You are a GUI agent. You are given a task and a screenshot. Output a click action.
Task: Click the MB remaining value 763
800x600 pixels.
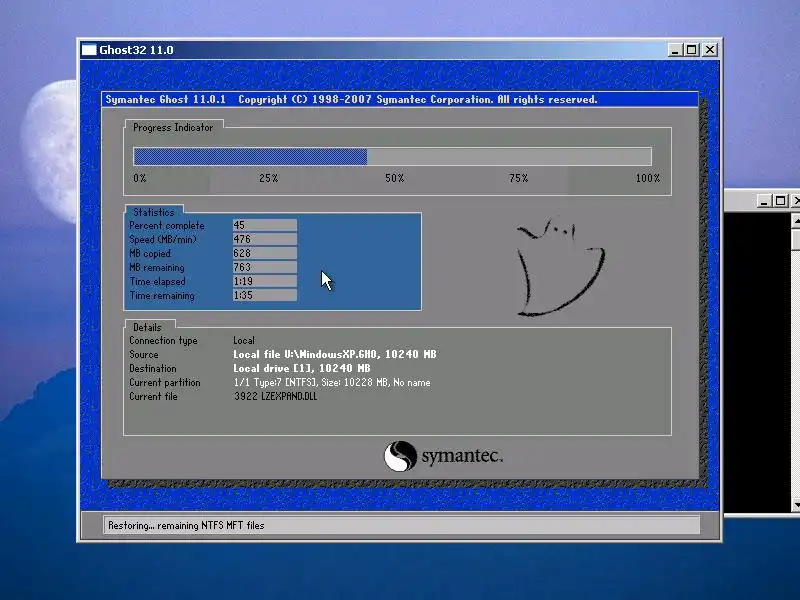[x=265, y=267]
